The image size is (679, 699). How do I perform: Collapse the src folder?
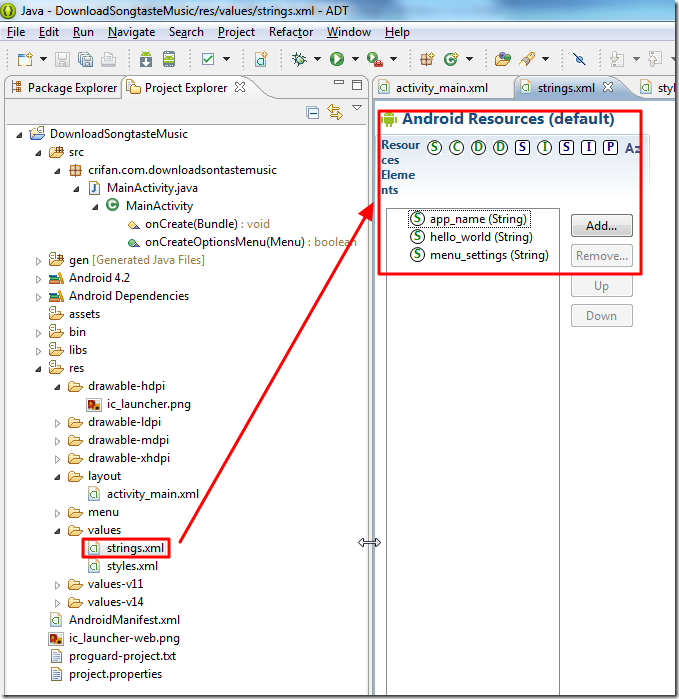click(x=38, y=153)
